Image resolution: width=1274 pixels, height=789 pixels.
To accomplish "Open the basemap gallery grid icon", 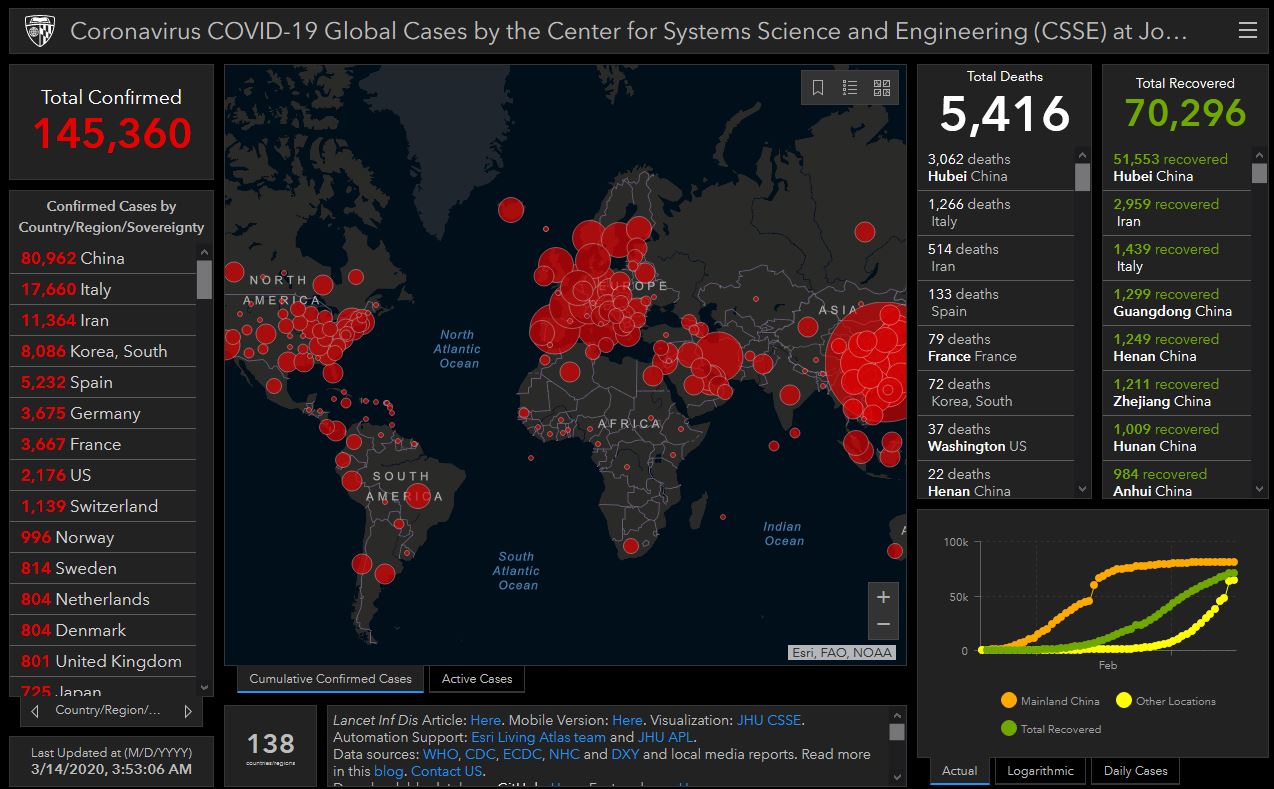I will pyautogui.click(x=882, y=88).
